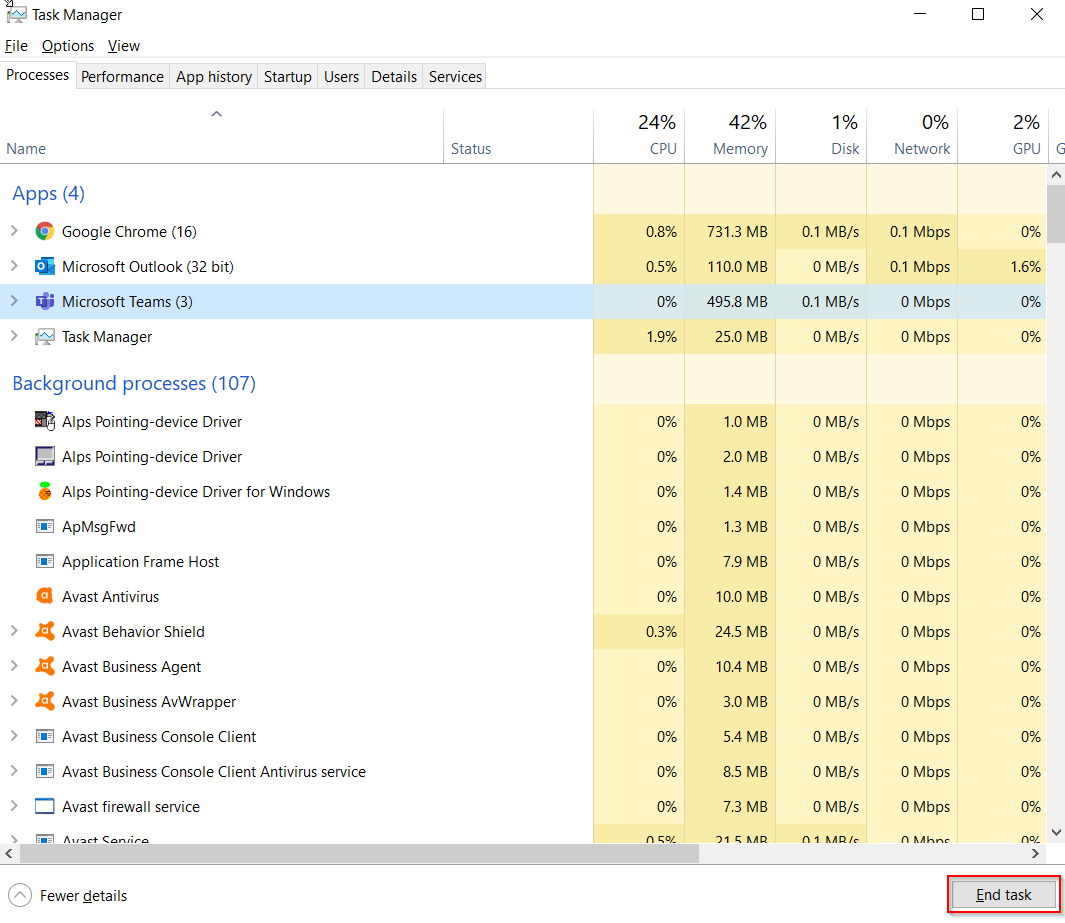
Task: Click the 731.3 MB memory value for Chrome
Action: [737, 232]
